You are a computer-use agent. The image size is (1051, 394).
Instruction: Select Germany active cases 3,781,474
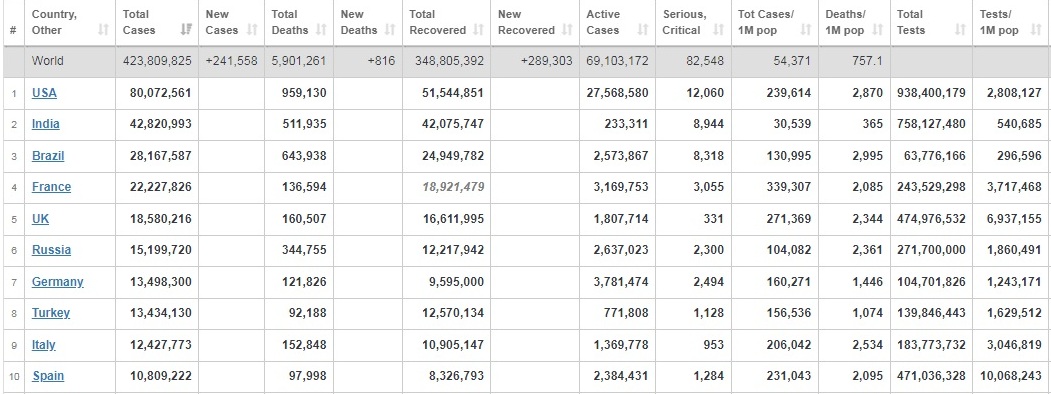click(x=621, y=281)
